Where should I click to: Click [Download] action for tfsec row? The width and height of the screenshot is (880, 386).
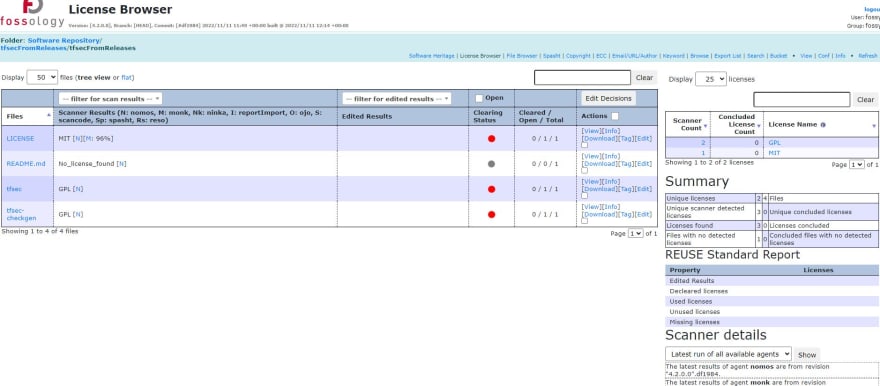(x=599, y=189)
